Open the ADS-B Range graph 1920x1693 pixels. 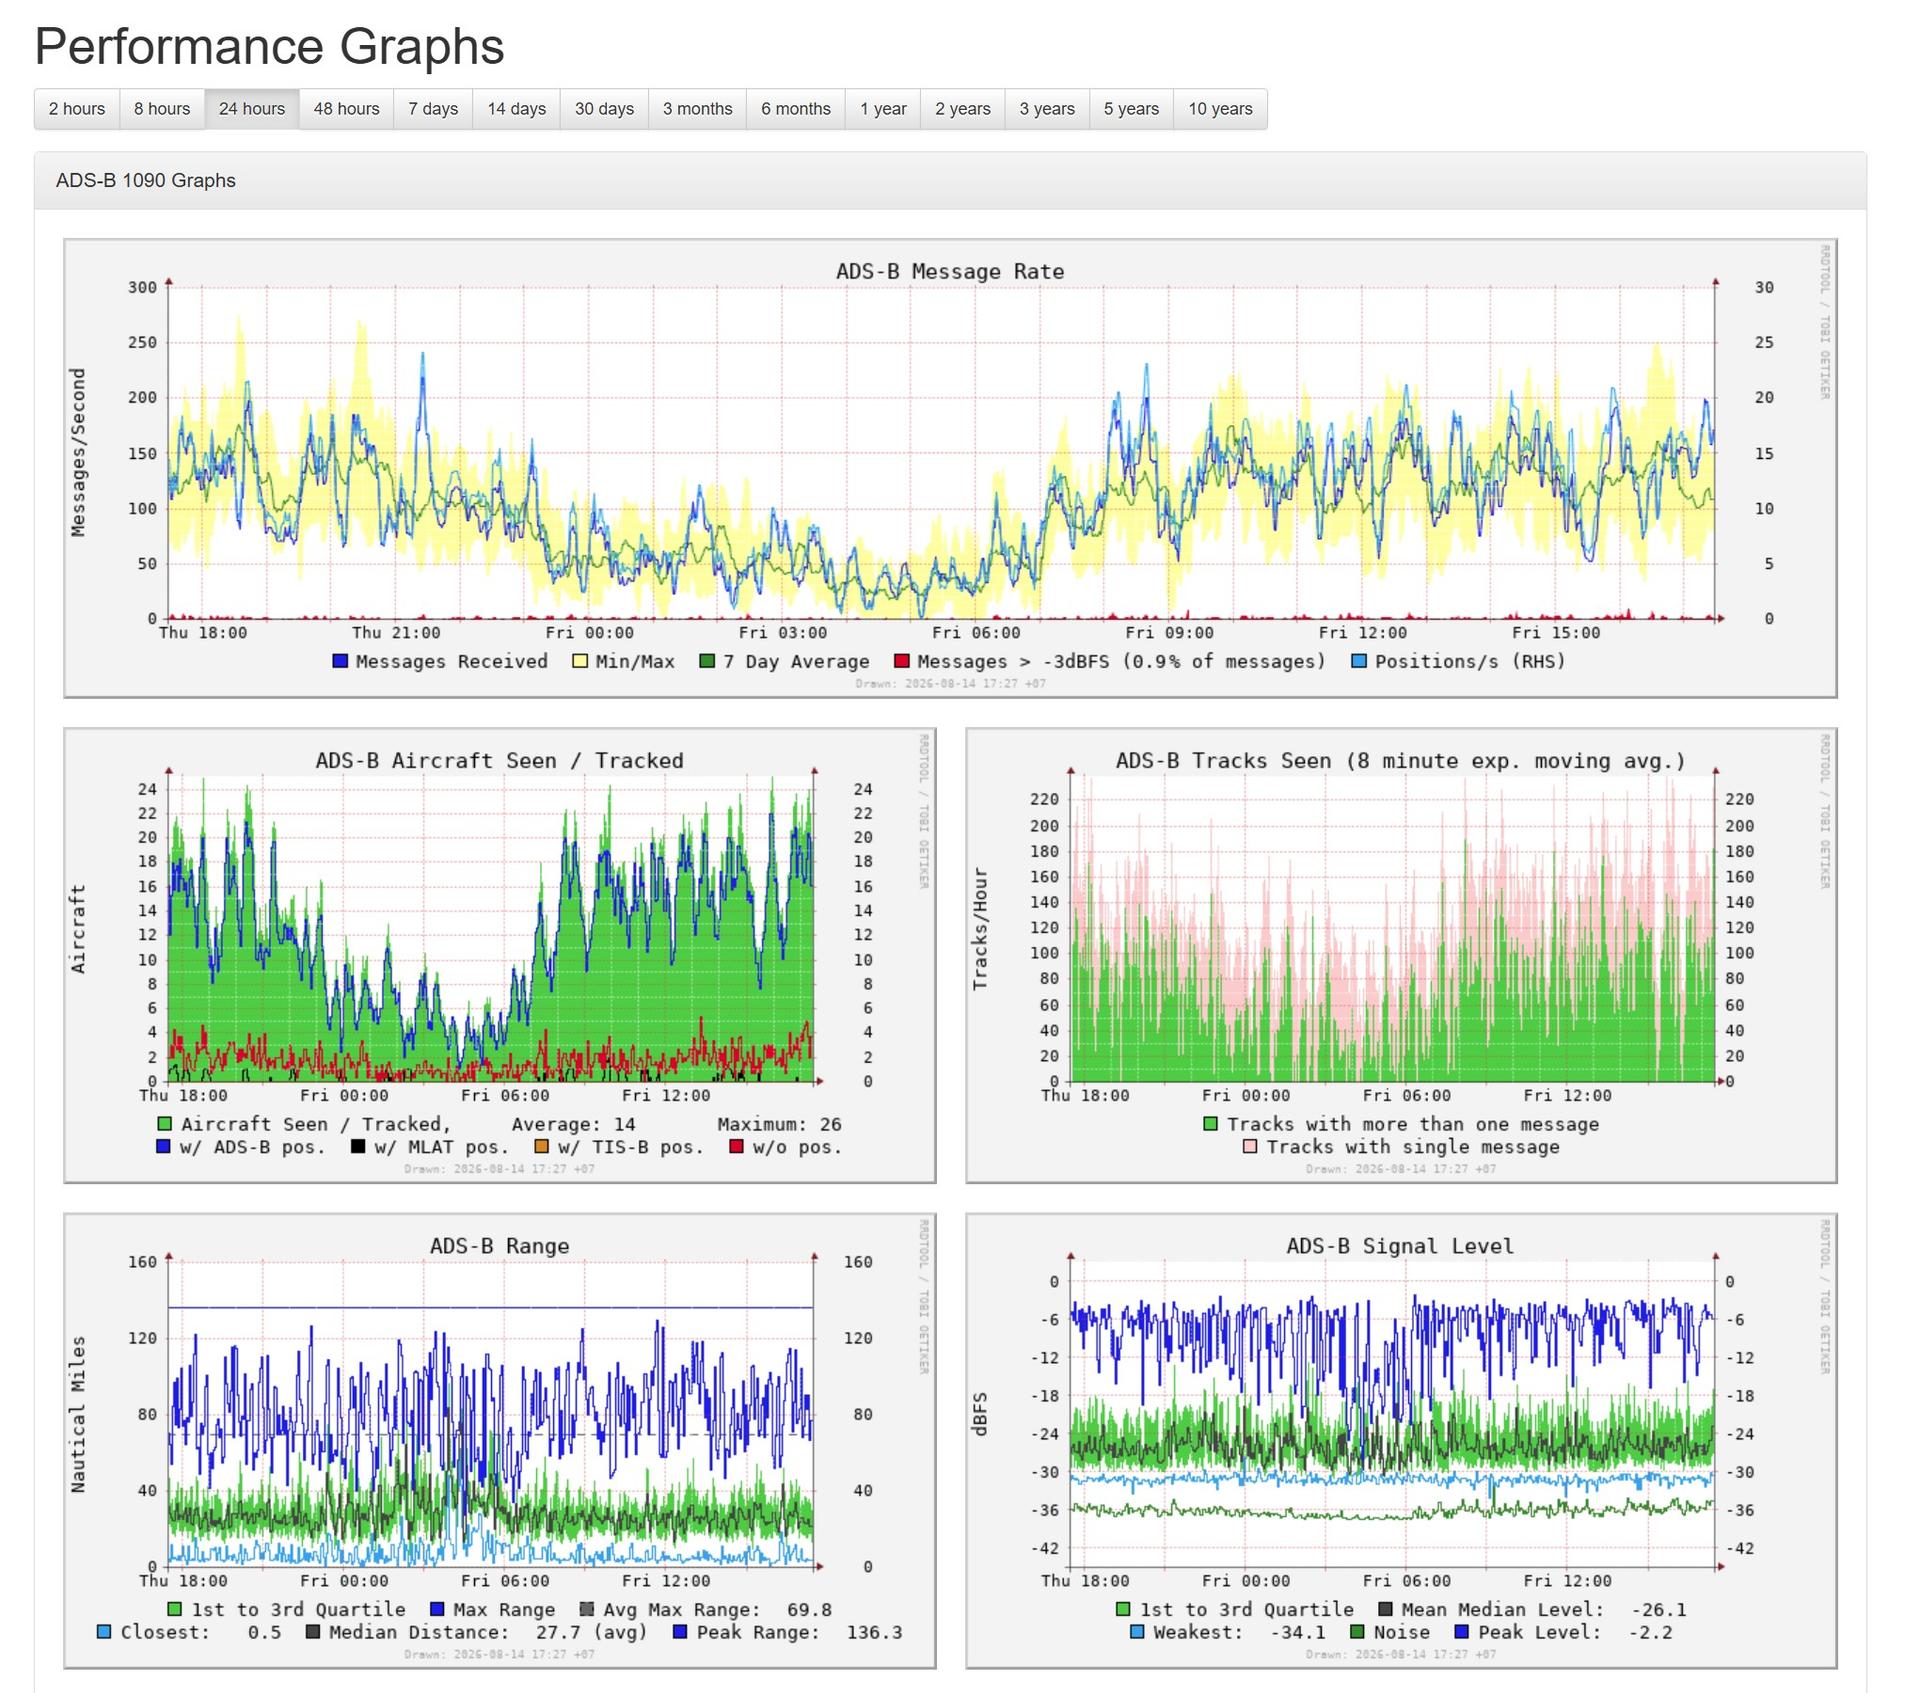point(500,1441)
